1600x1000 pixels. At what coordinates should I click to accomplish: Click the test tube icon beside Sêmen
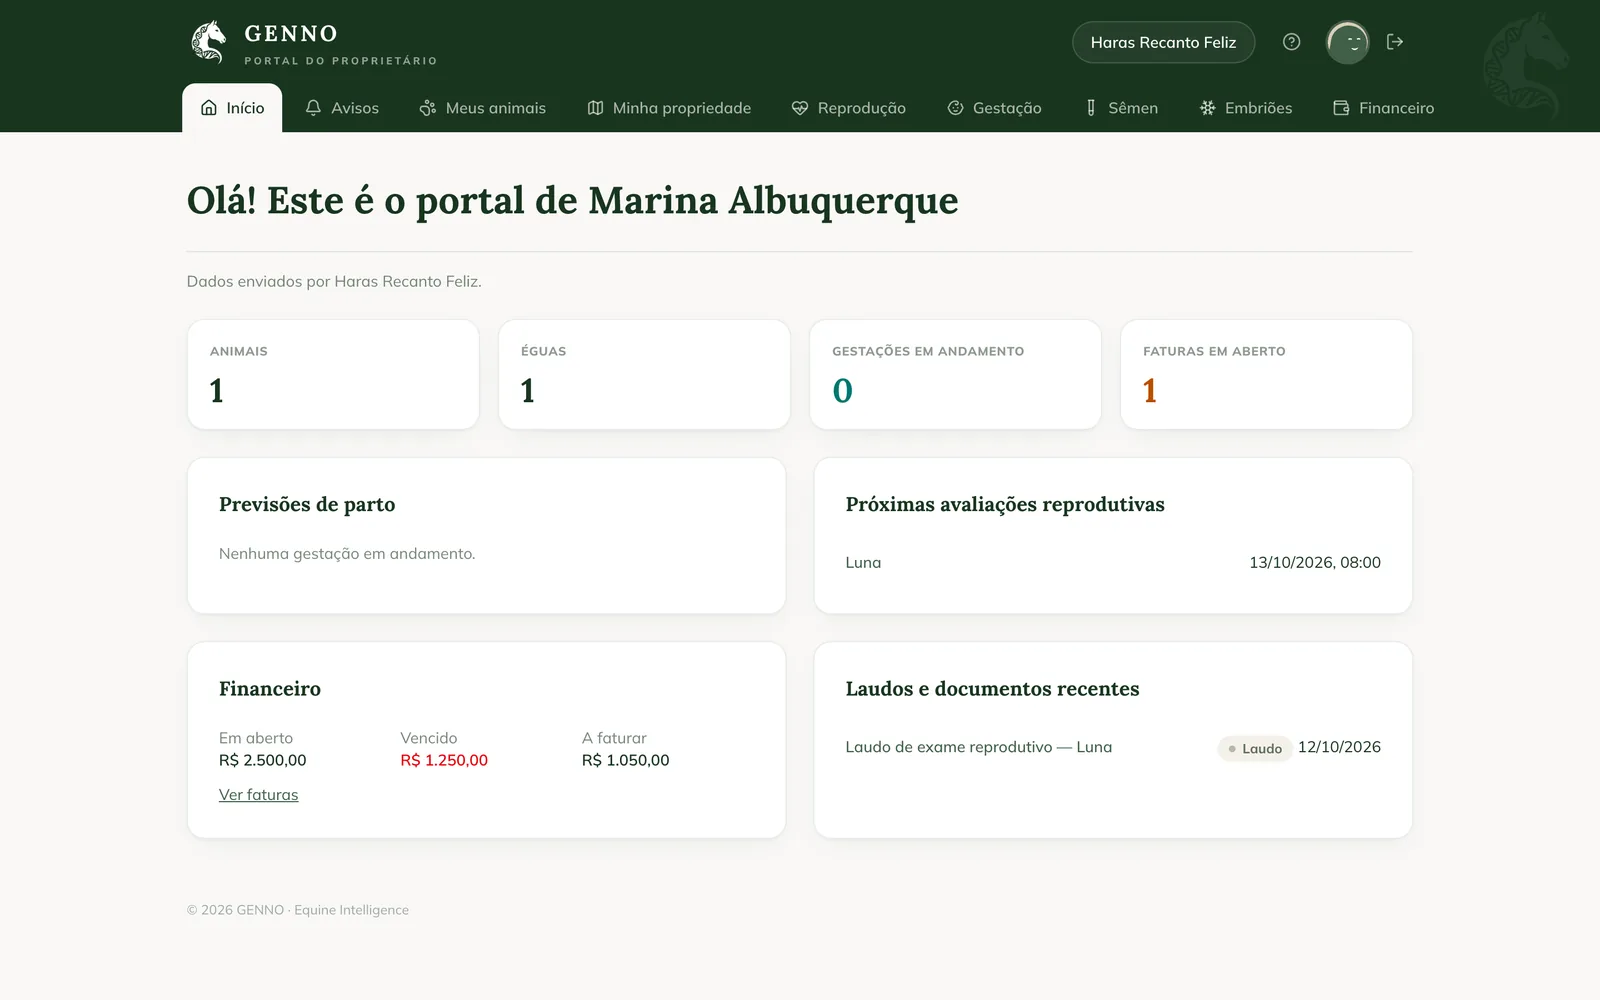coord(1091,108)
